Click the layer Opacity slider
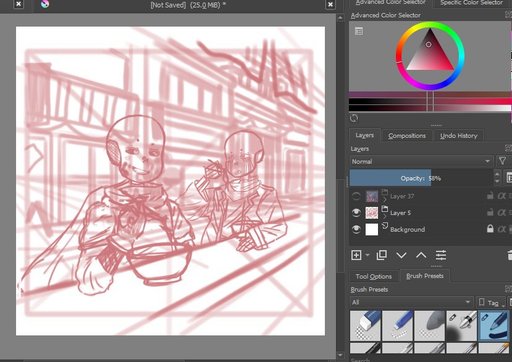The image size is (512, 362). coord(421,178)
